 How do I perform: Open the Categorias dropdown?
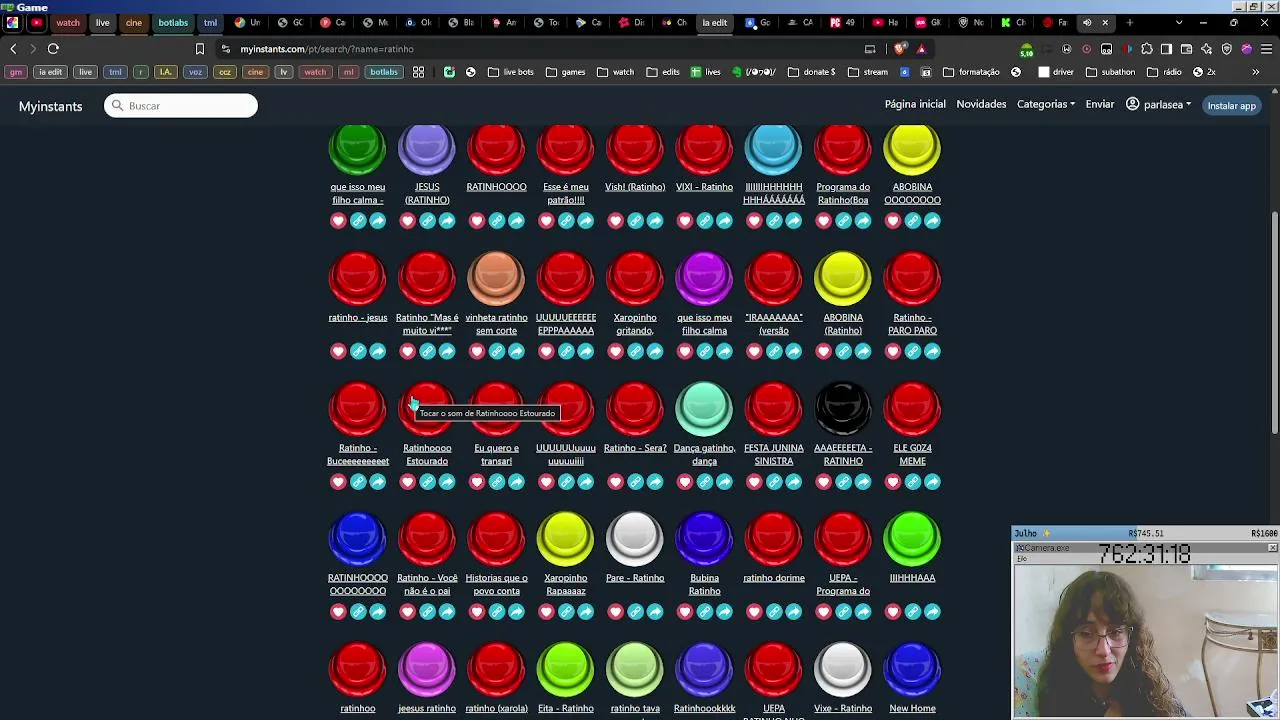coord(1046,104)
